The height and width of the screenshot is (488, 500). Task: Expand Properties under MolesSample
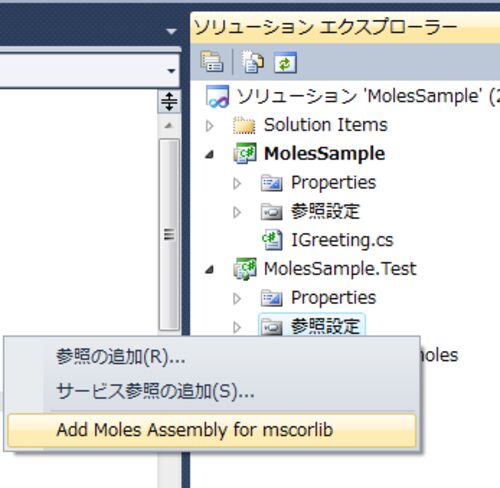coord(237,183)
